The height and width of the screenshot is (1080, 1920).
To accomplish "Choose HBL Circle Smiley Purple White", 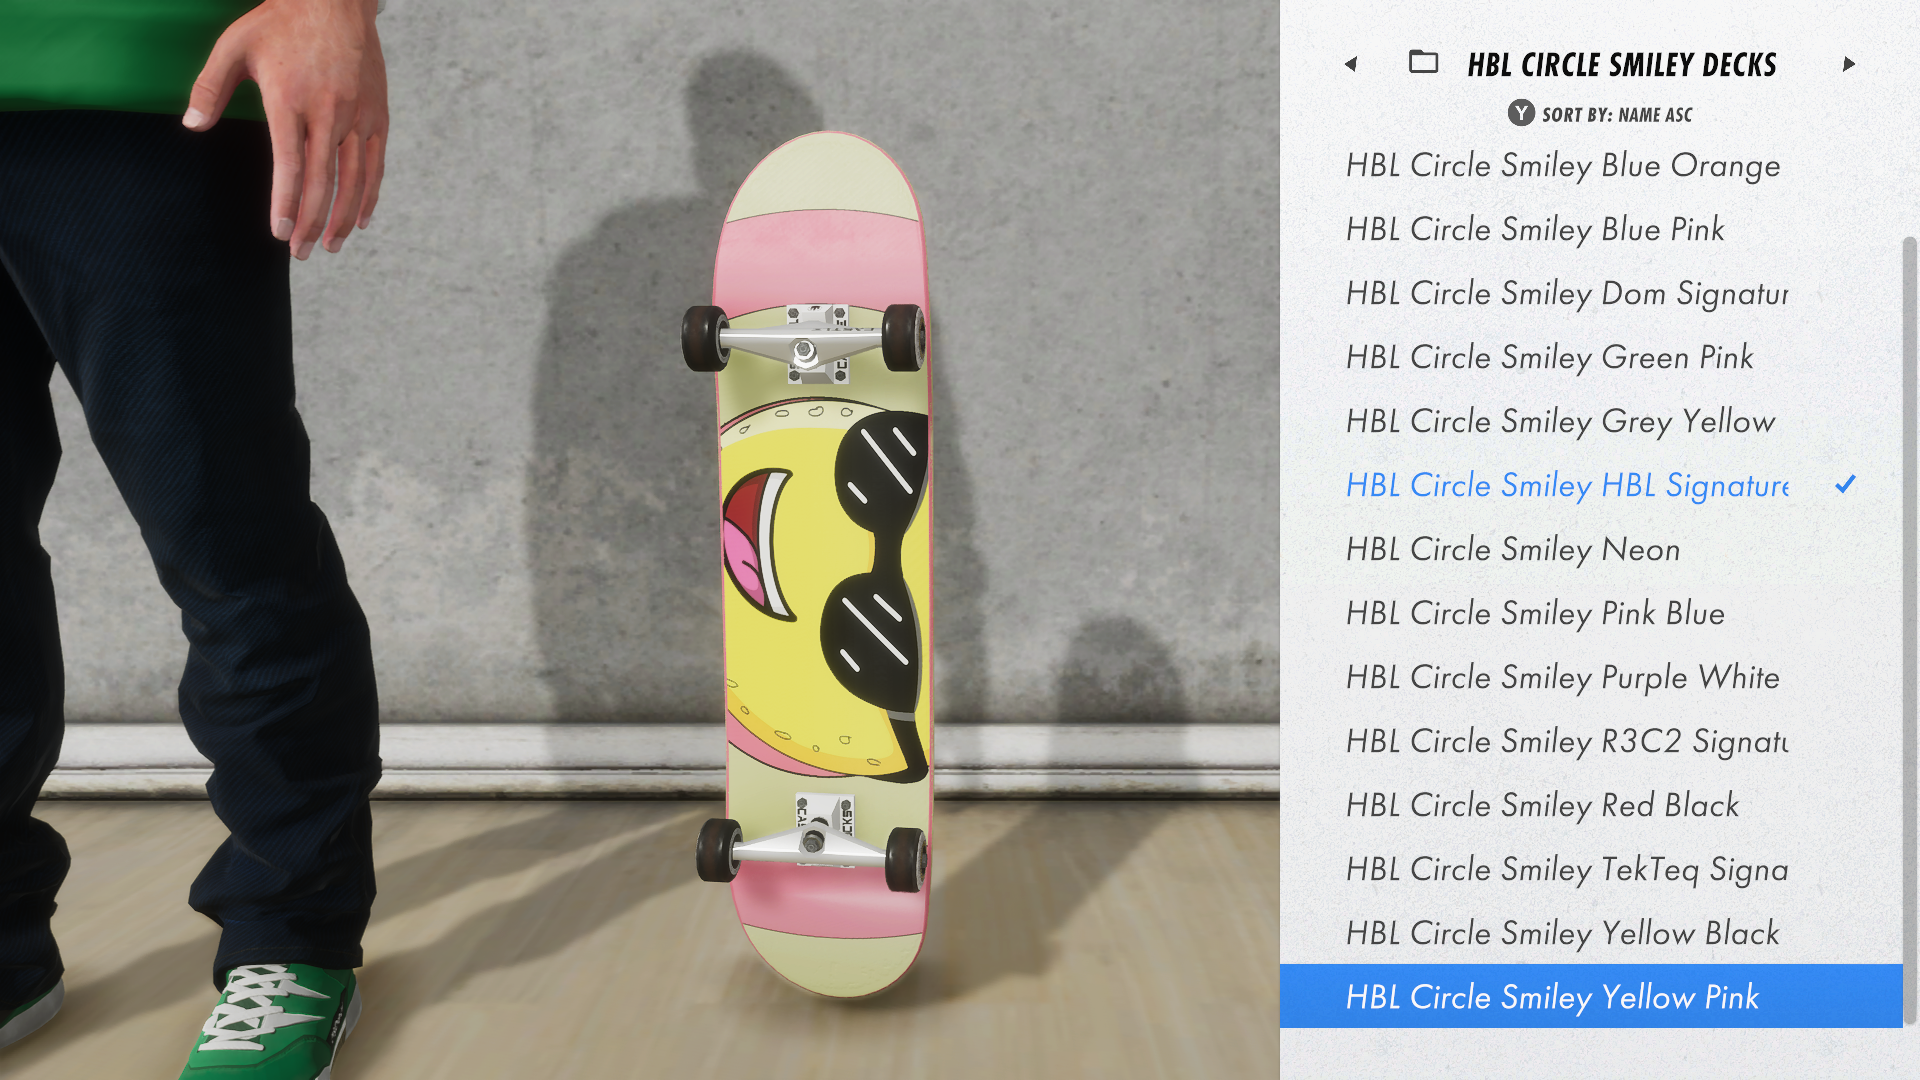I will (1591, 677).
